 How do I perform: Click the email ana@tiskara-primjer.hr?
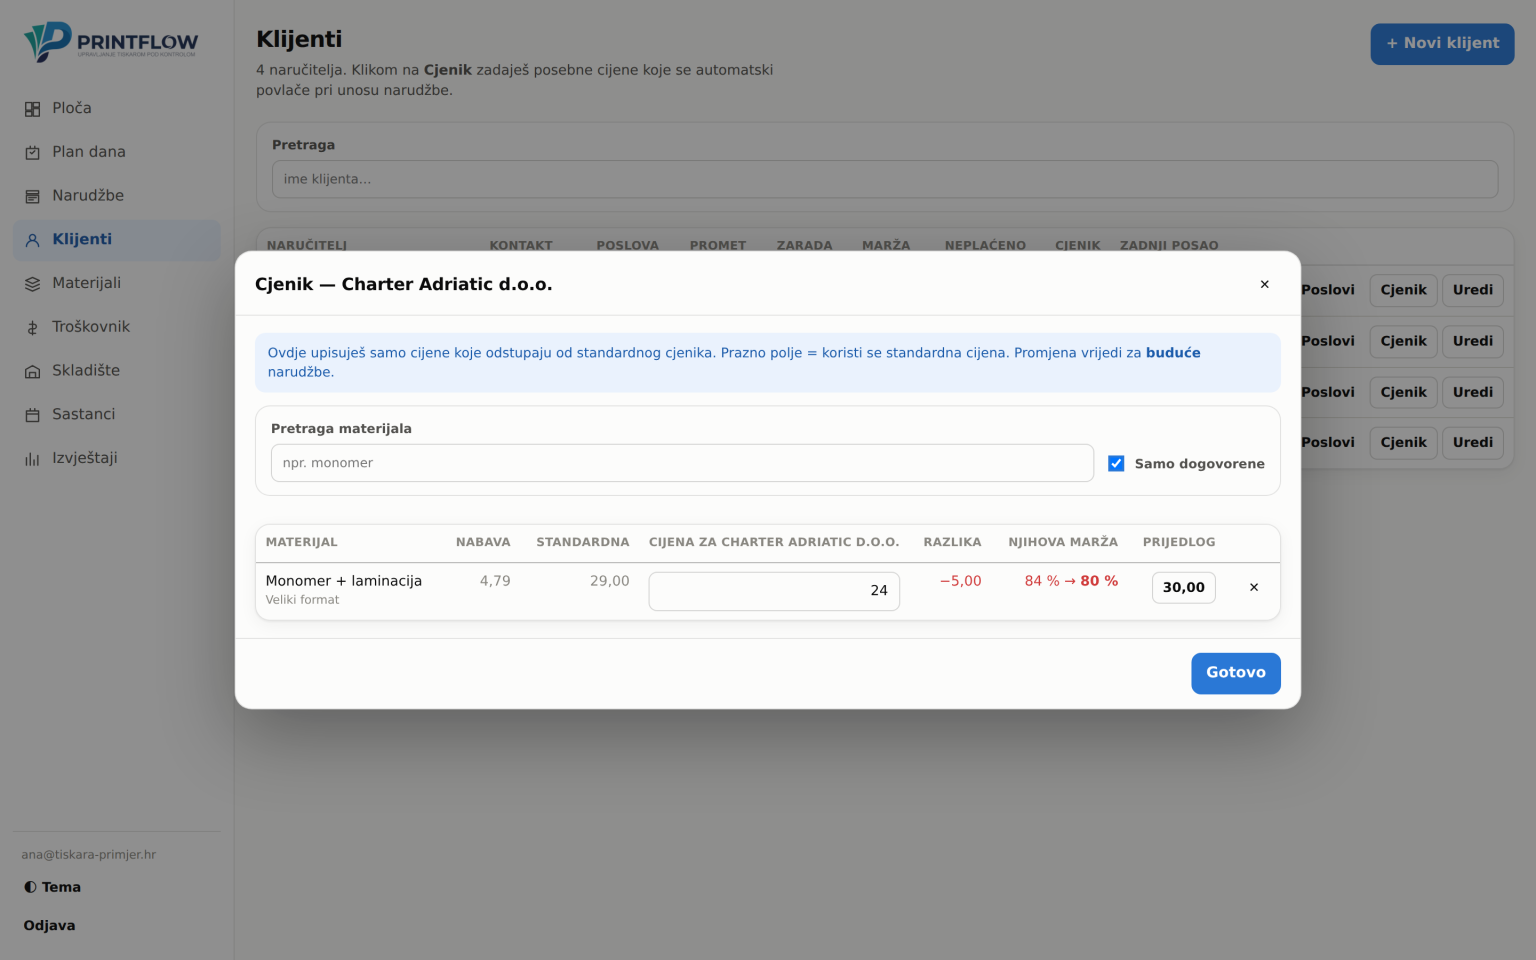pyautogui.click(x=89, y=855)
